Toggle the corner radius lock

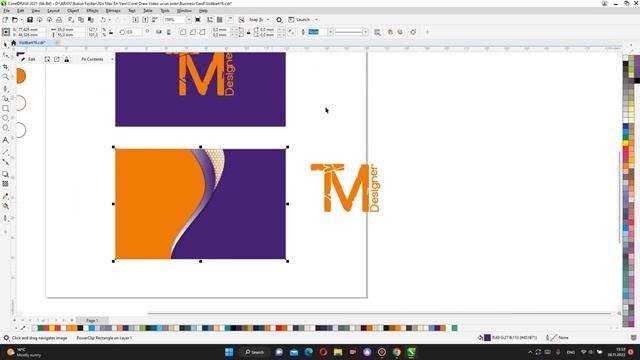[248, 32]
